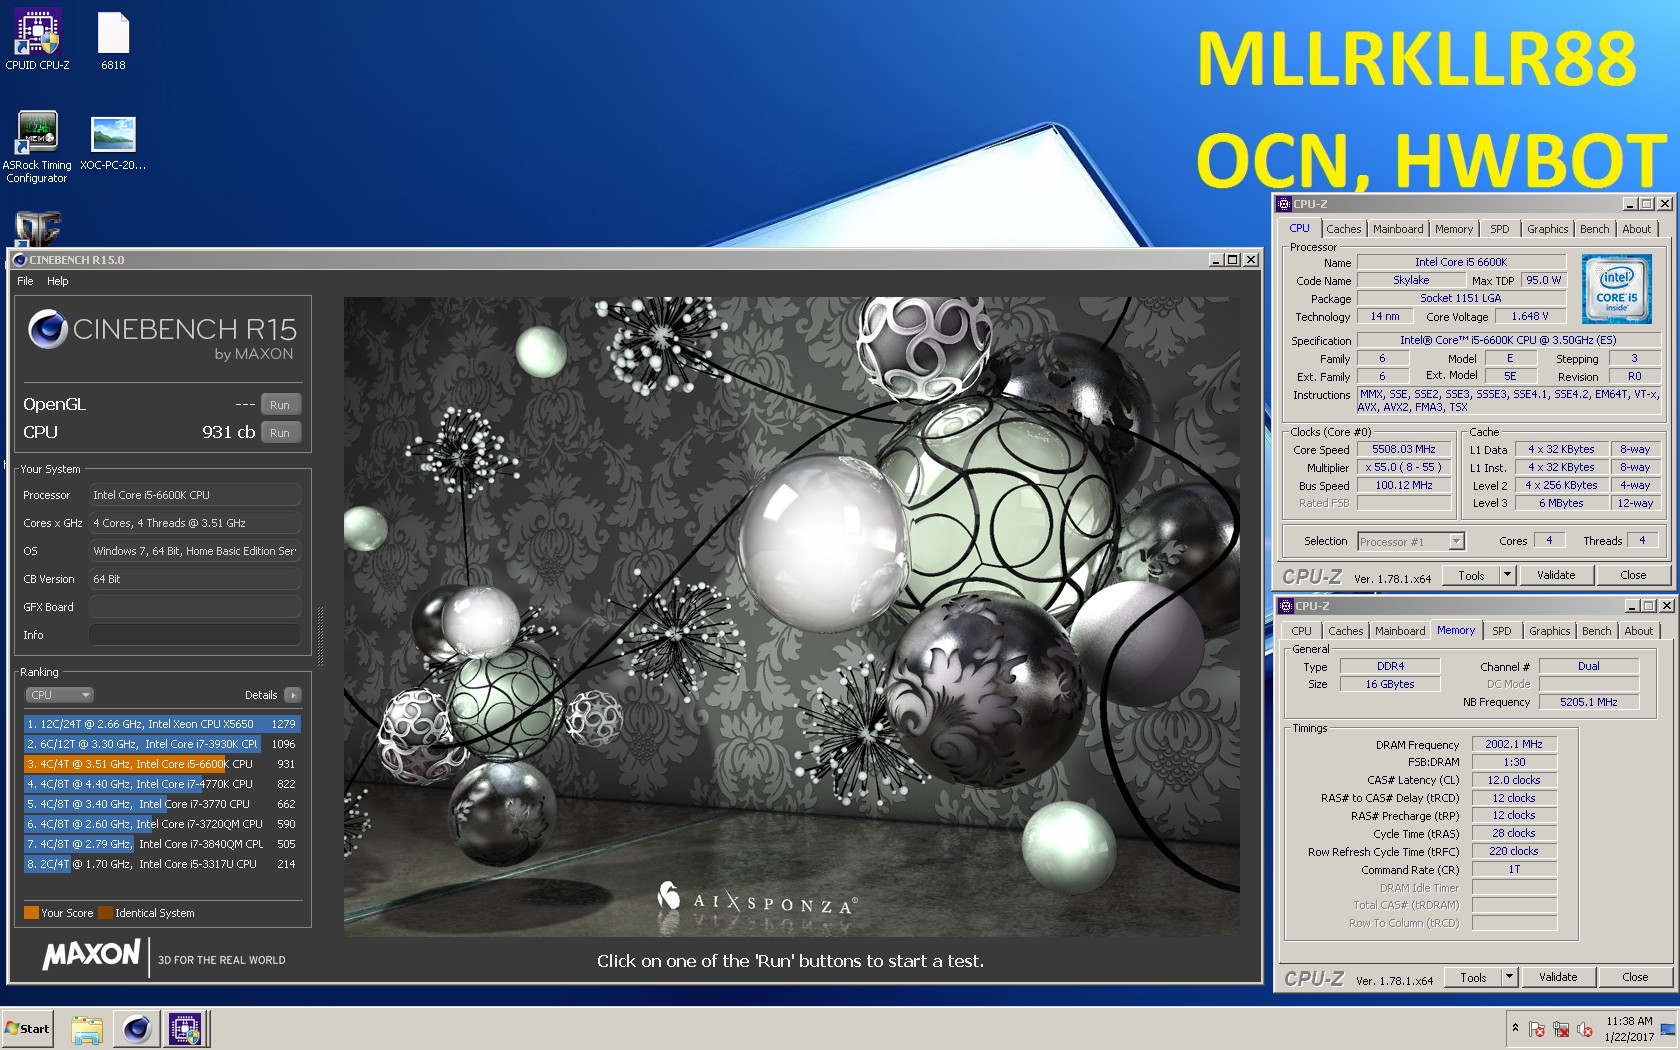Run the CPU benchmark test
This screenshot has width=1680, height=1050.
(x=280, y=433)
